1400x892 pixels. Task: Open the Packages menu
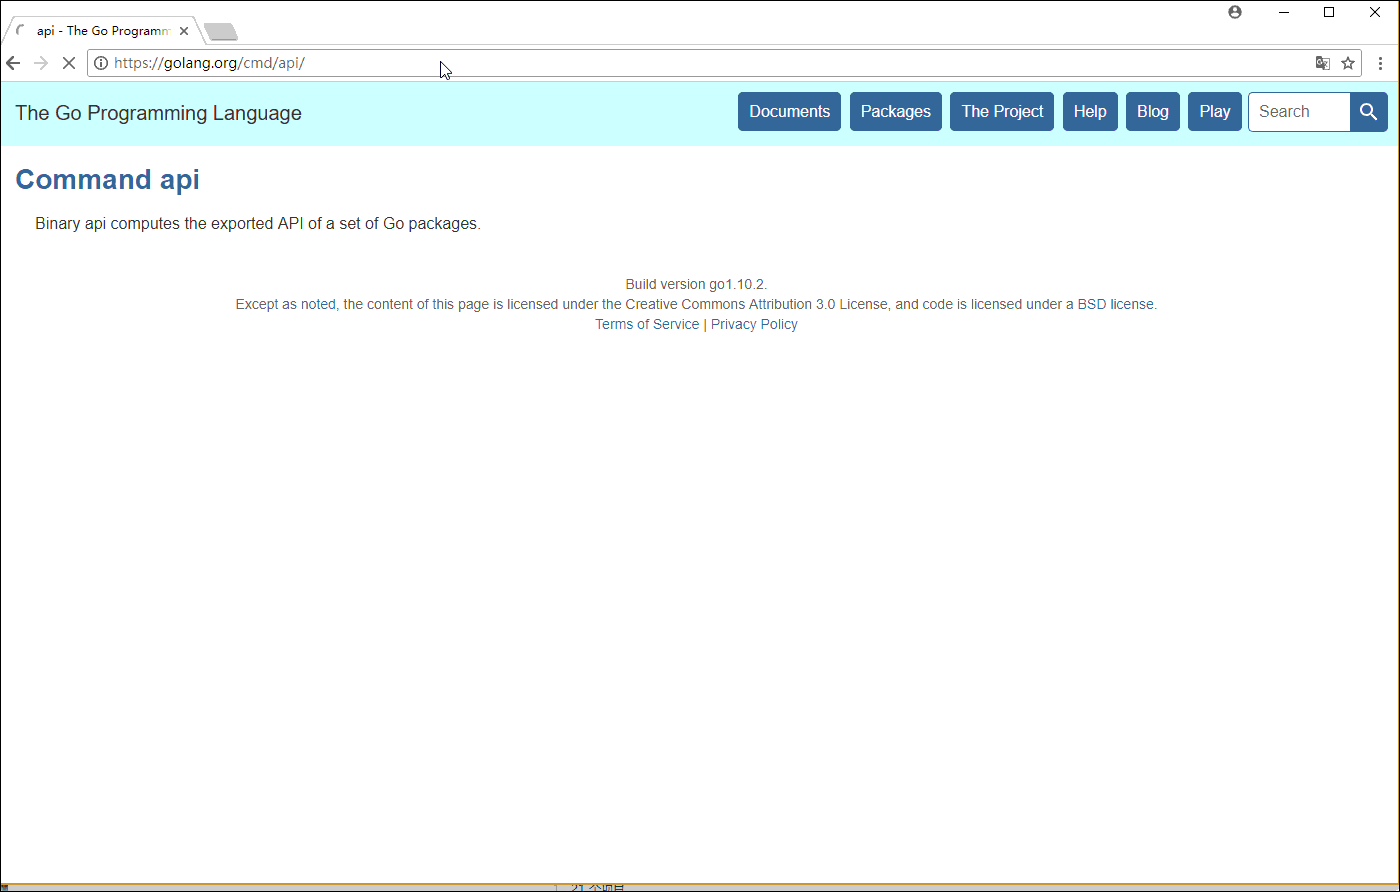coord(896,112)
